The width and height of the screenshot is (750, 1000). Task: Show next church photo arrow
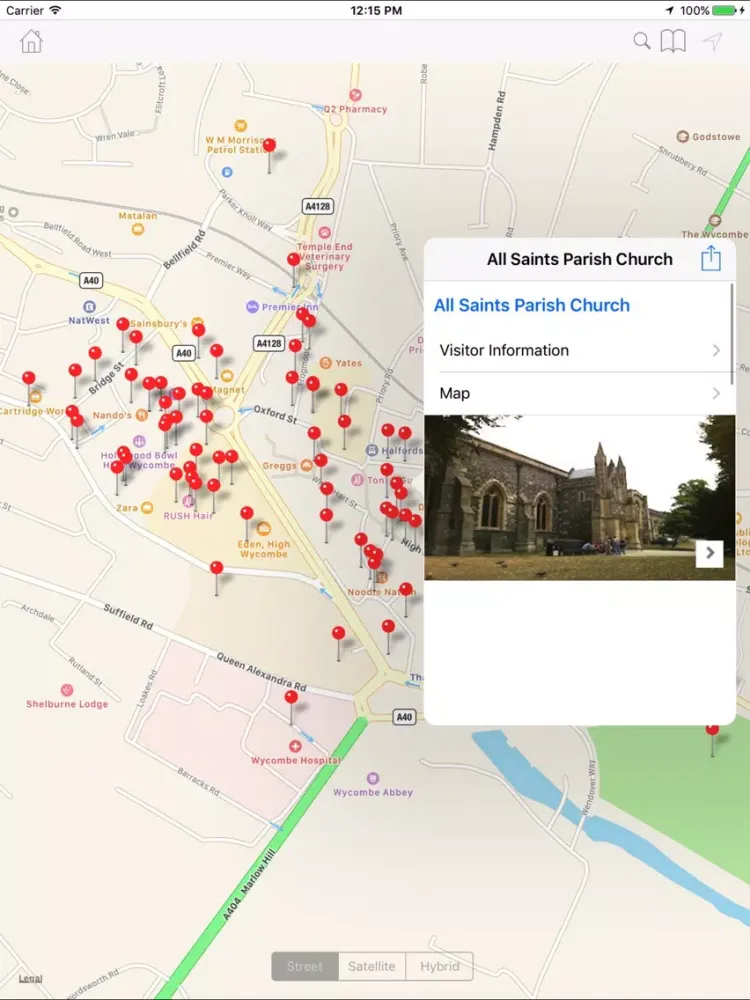tap(709, 553)
